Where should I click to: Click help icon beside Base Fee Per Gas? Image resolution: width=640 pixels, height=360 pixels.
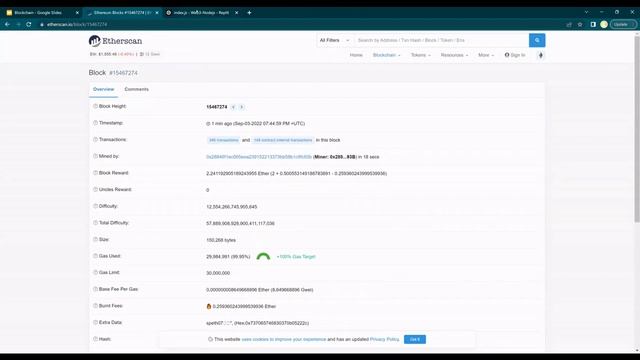click(96, 289)
